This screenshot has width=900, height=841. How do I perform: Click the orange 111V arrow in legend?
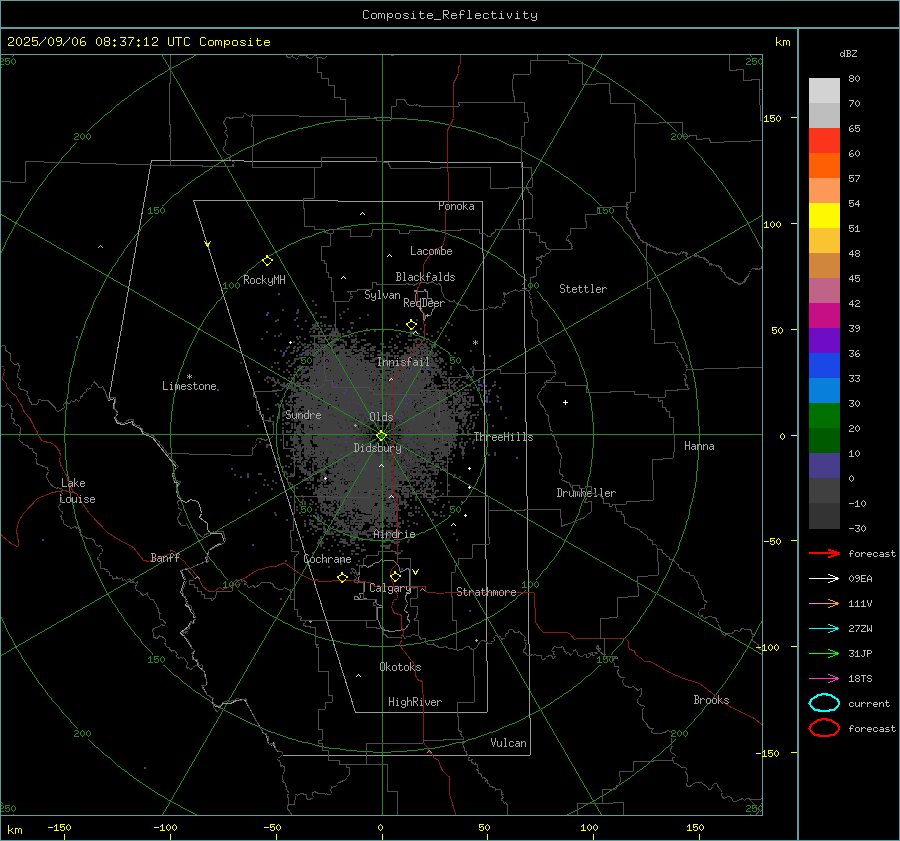[824, 603]
